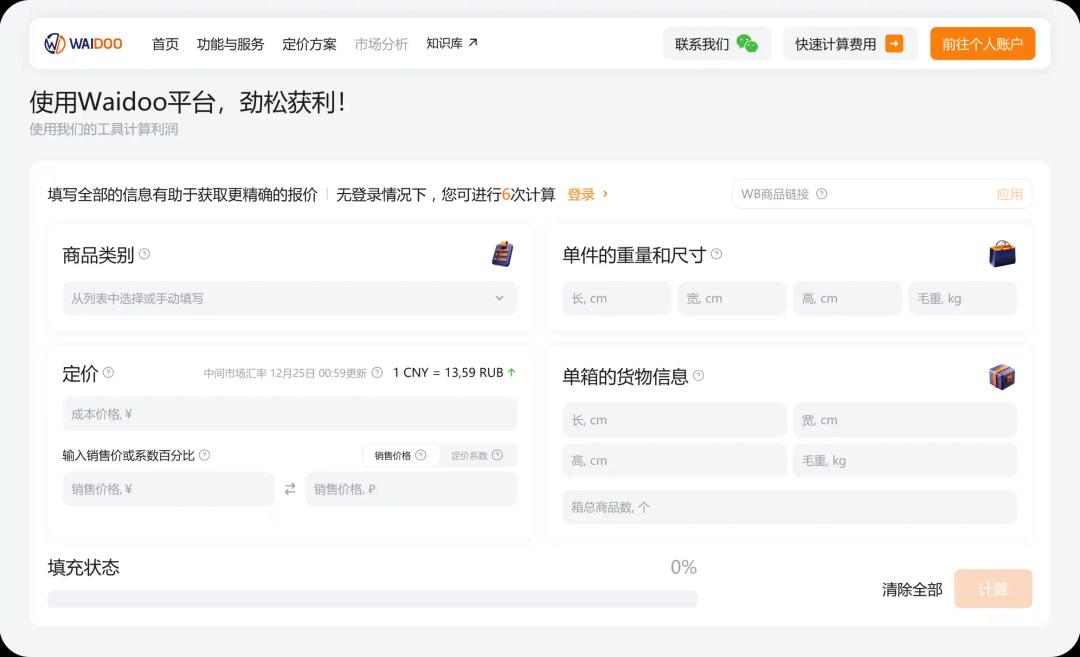This screenshot has width=1080, height=657.
Task: Switch to the 定价系数 toggle option
Action: point(477,455)
